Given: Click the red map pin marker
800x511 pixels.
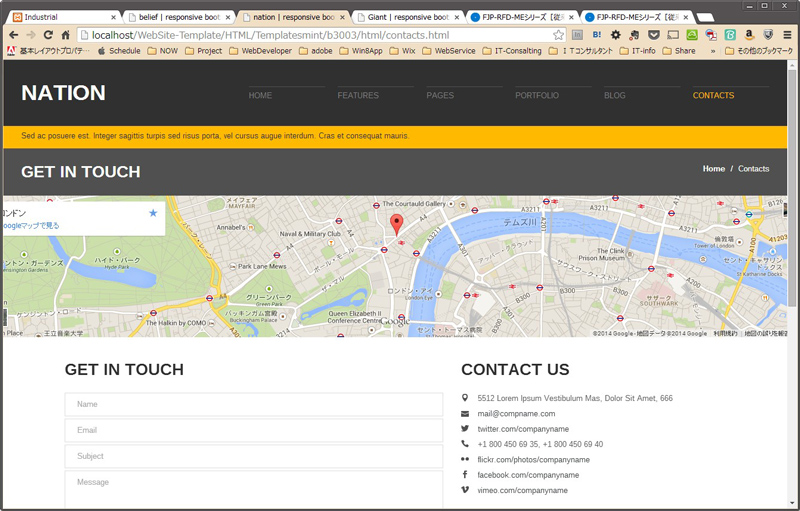Looking at the screenshot, I should click(x=396, y=224).
